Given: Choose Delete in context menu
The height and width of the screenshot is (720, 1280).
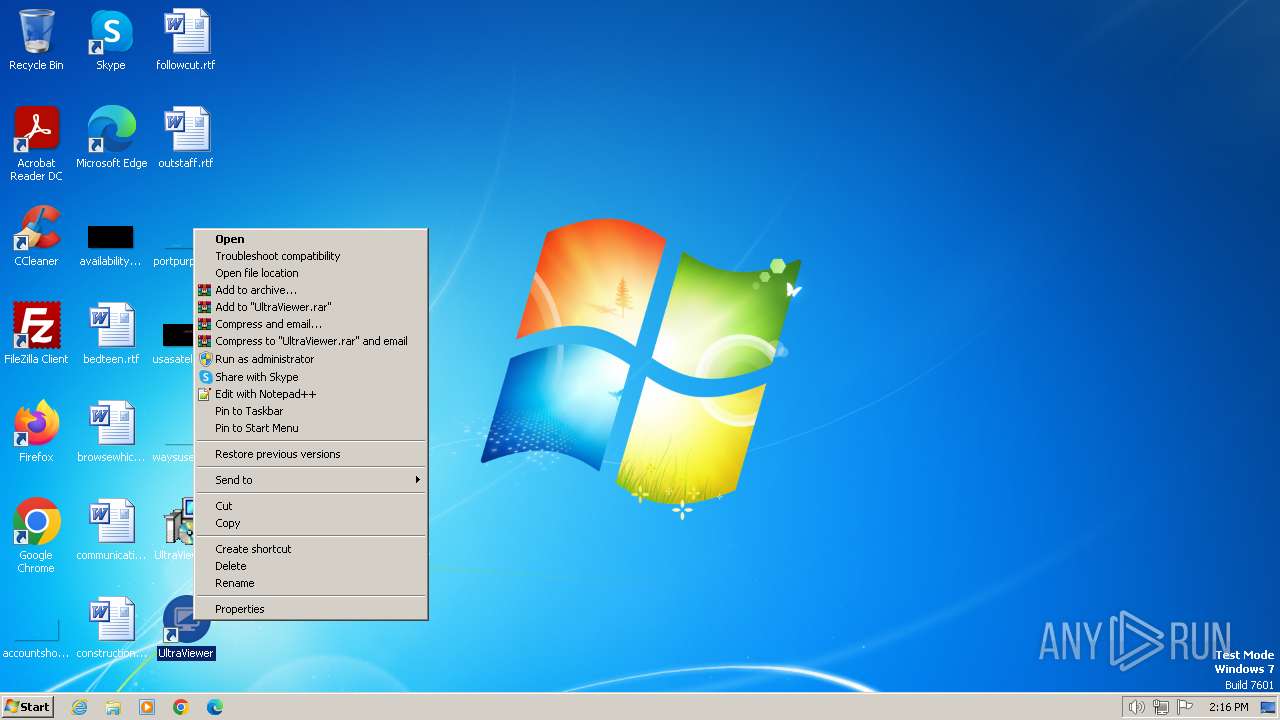Looking at the screenshot, I should click(311, 566).
